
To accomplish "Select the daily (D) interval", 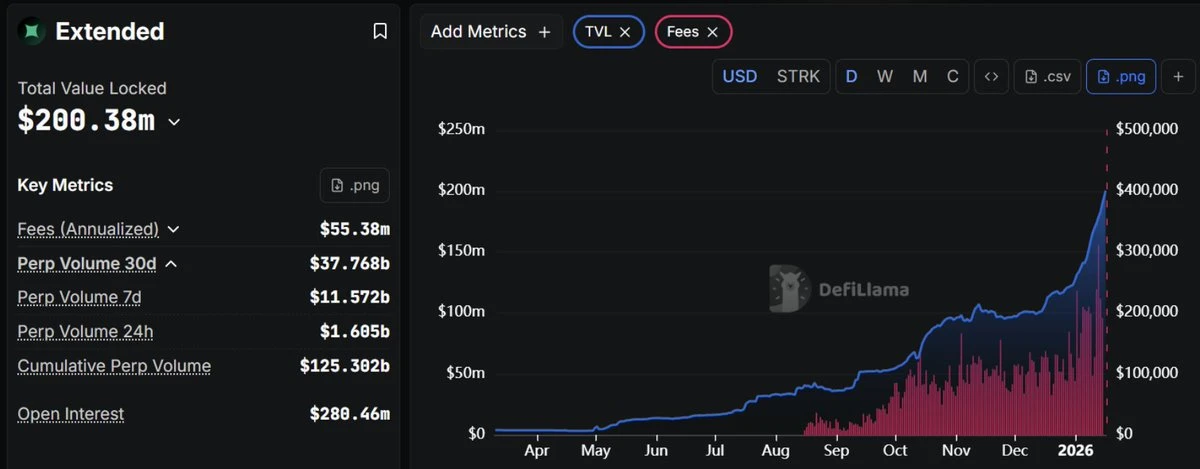I will (x=852, y=77).
